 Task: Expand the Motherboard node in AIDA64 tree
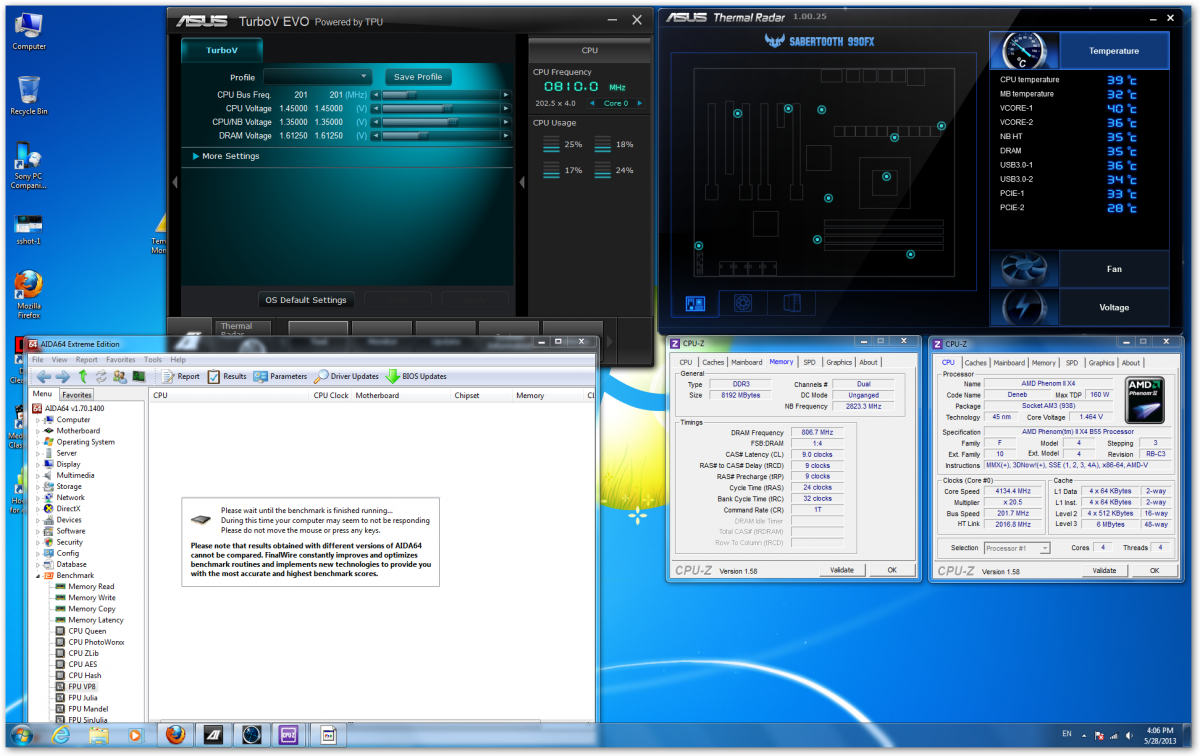38,431
